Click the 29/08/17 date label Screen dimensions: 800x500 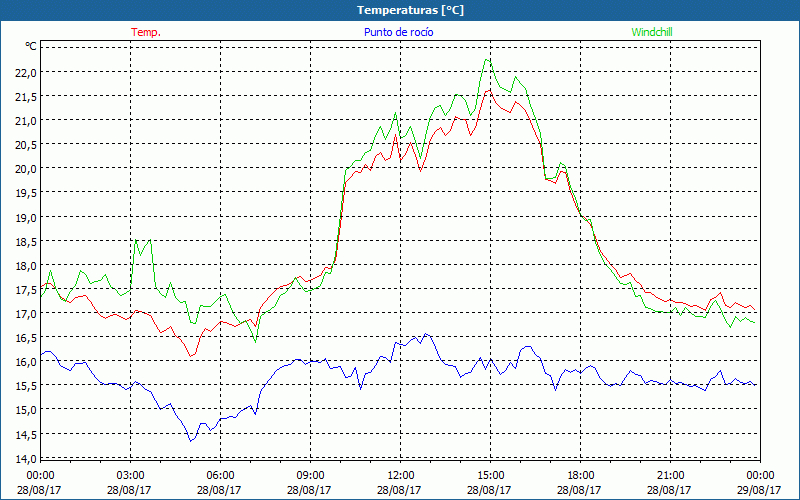[x=759, y=490]
